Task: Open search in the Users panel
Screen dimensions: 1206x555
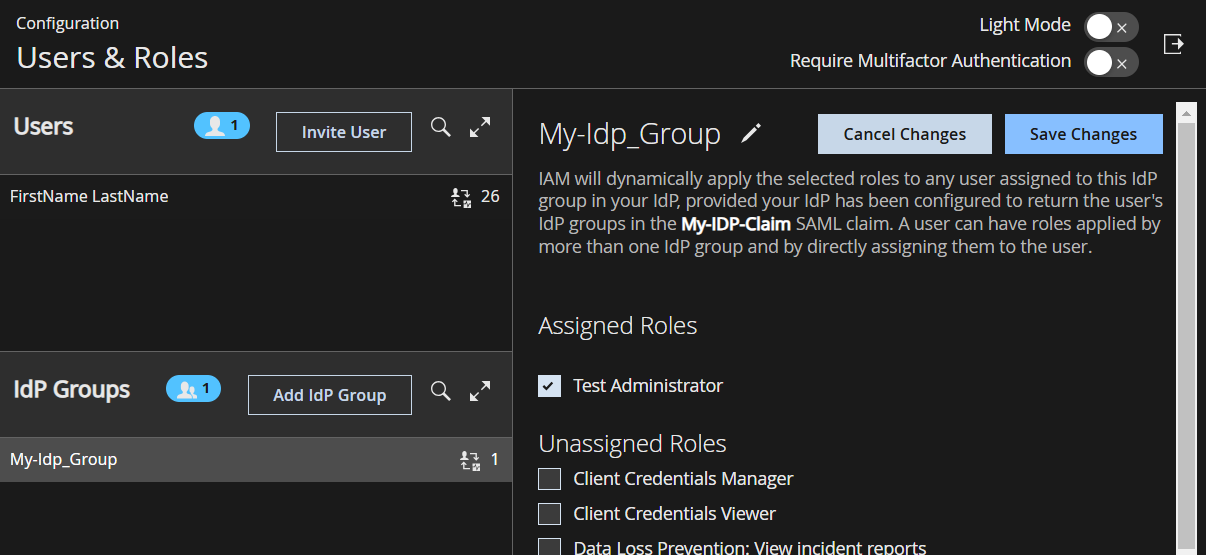Action: pos(440,127)
